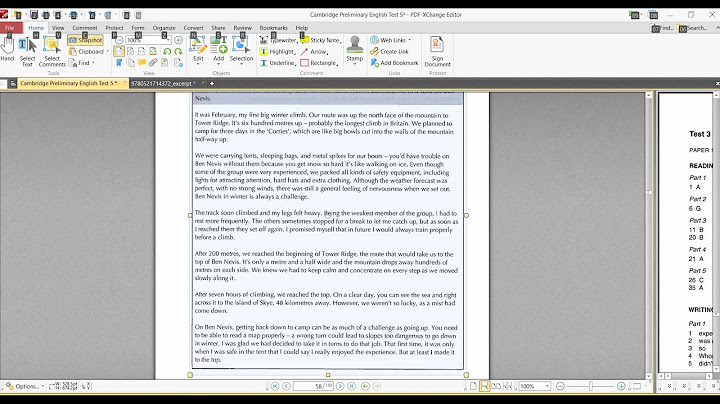The height and width of the screenshot is (404, 720).
Task: Open the attachments paperclip icon
Action: click(153, 63)
